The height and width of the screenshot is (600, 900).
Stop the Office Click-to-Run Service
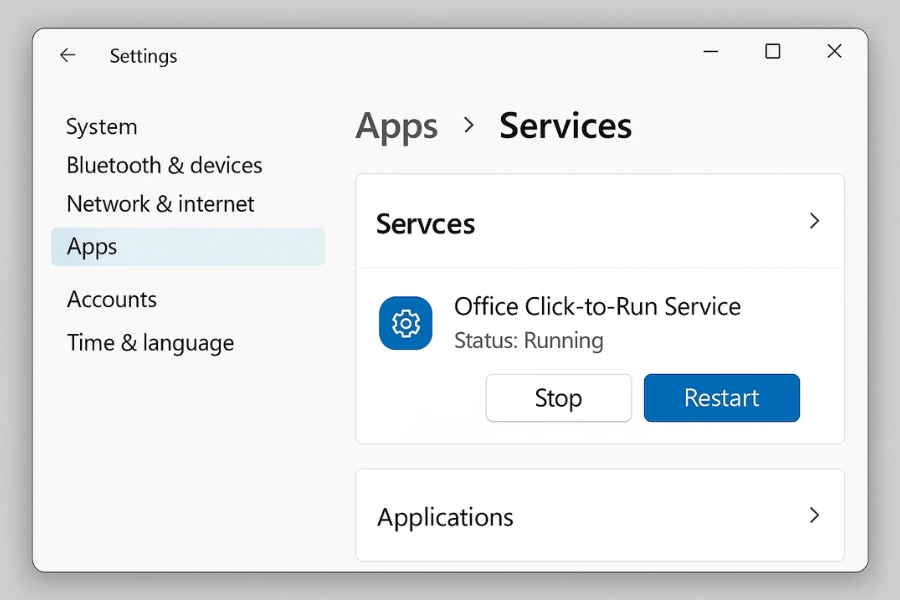(x=558, y=397)
